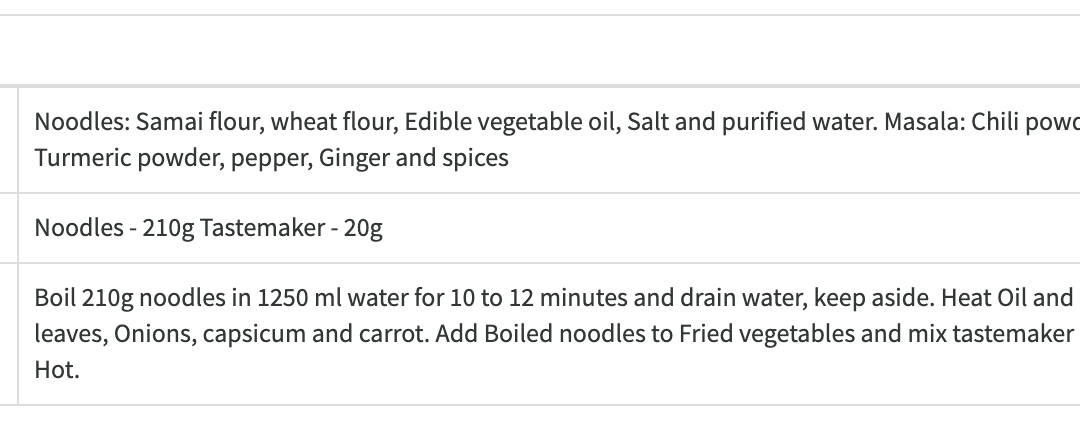Click the word "Hot." ending the instructions
This screenshot has width=1080, height=424.
57,370
